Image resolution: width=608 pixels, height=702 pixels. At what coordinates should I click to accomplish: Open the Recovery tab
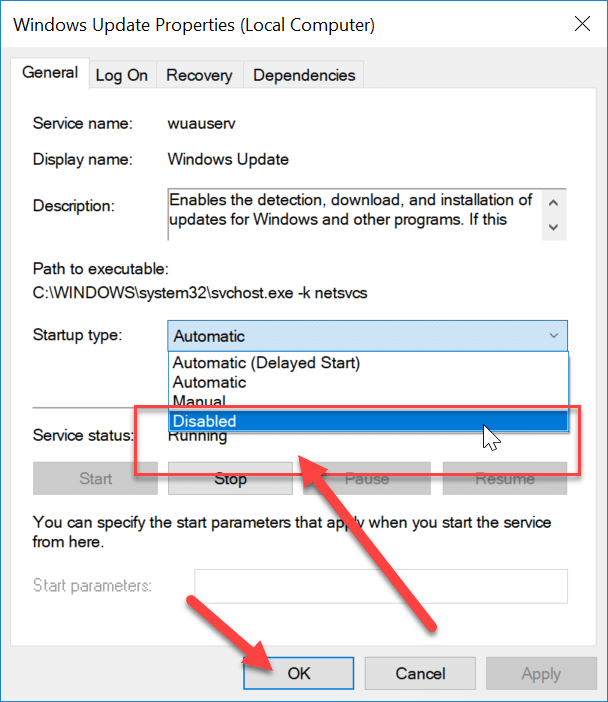click(x=199, y=75)
